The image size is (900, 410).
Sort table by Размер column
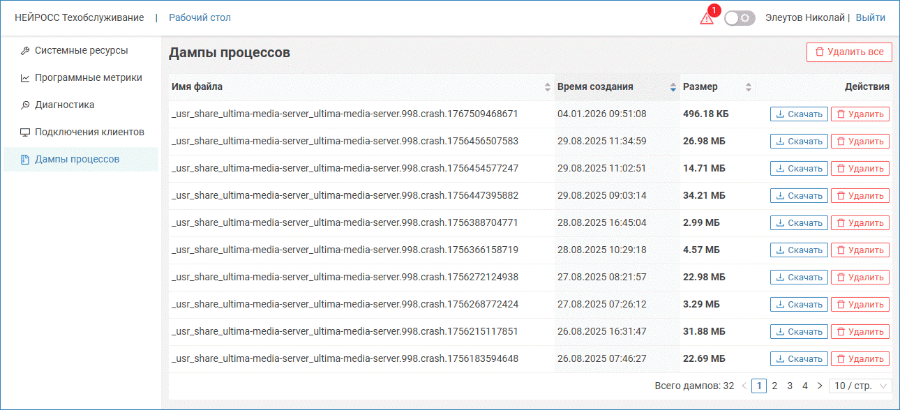tap(717, 87)
